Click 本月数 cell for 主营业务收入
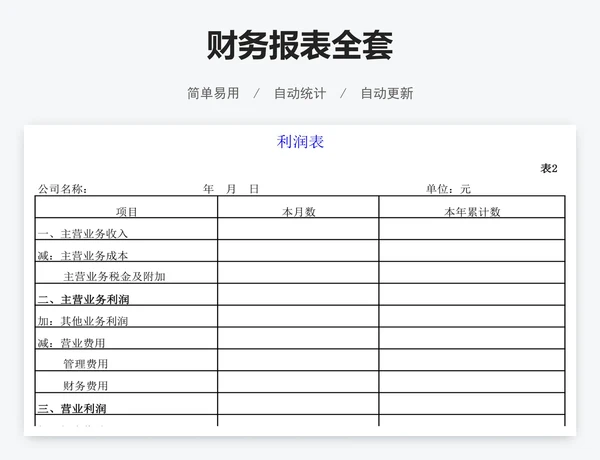 tap(298, 229)
